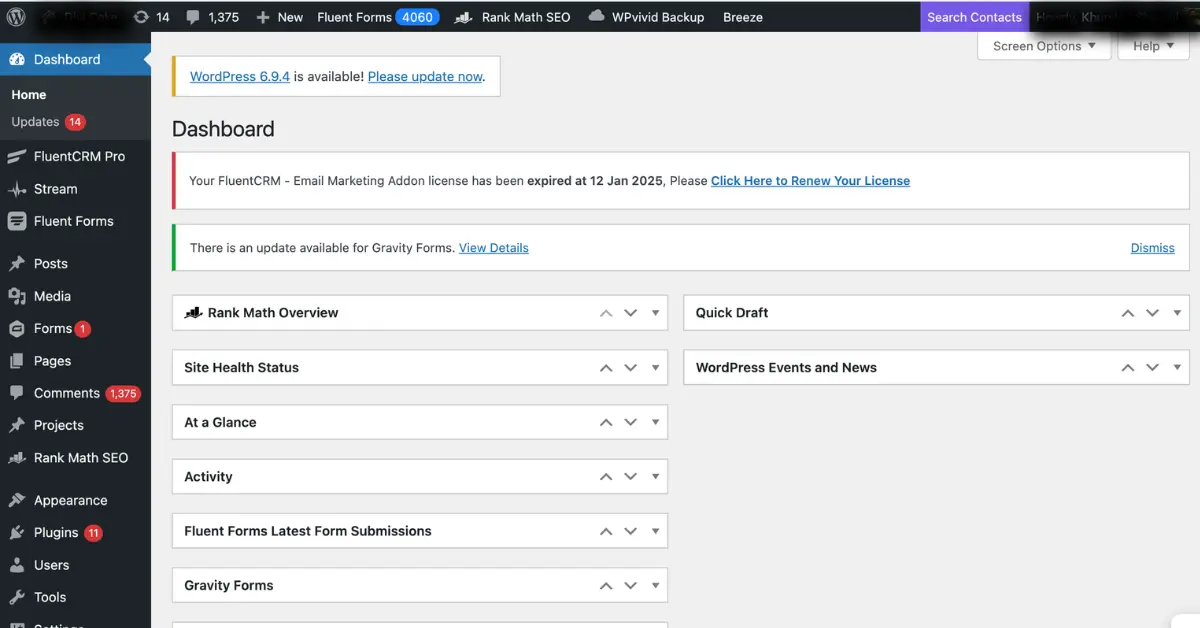Click the Plugins 11 update badge

click(x=93, y=533)
